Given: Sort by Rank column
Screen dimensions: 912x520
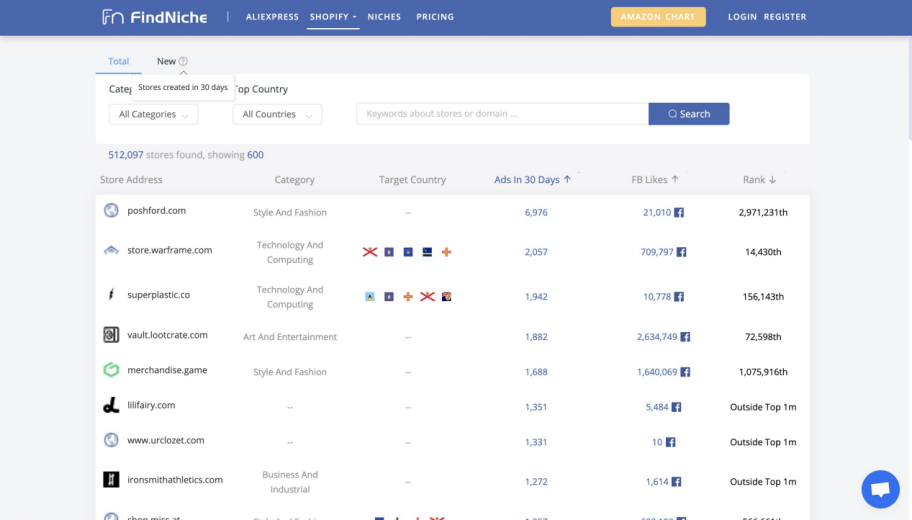Looking at the screenshot, I should click(x=759, y=180).
